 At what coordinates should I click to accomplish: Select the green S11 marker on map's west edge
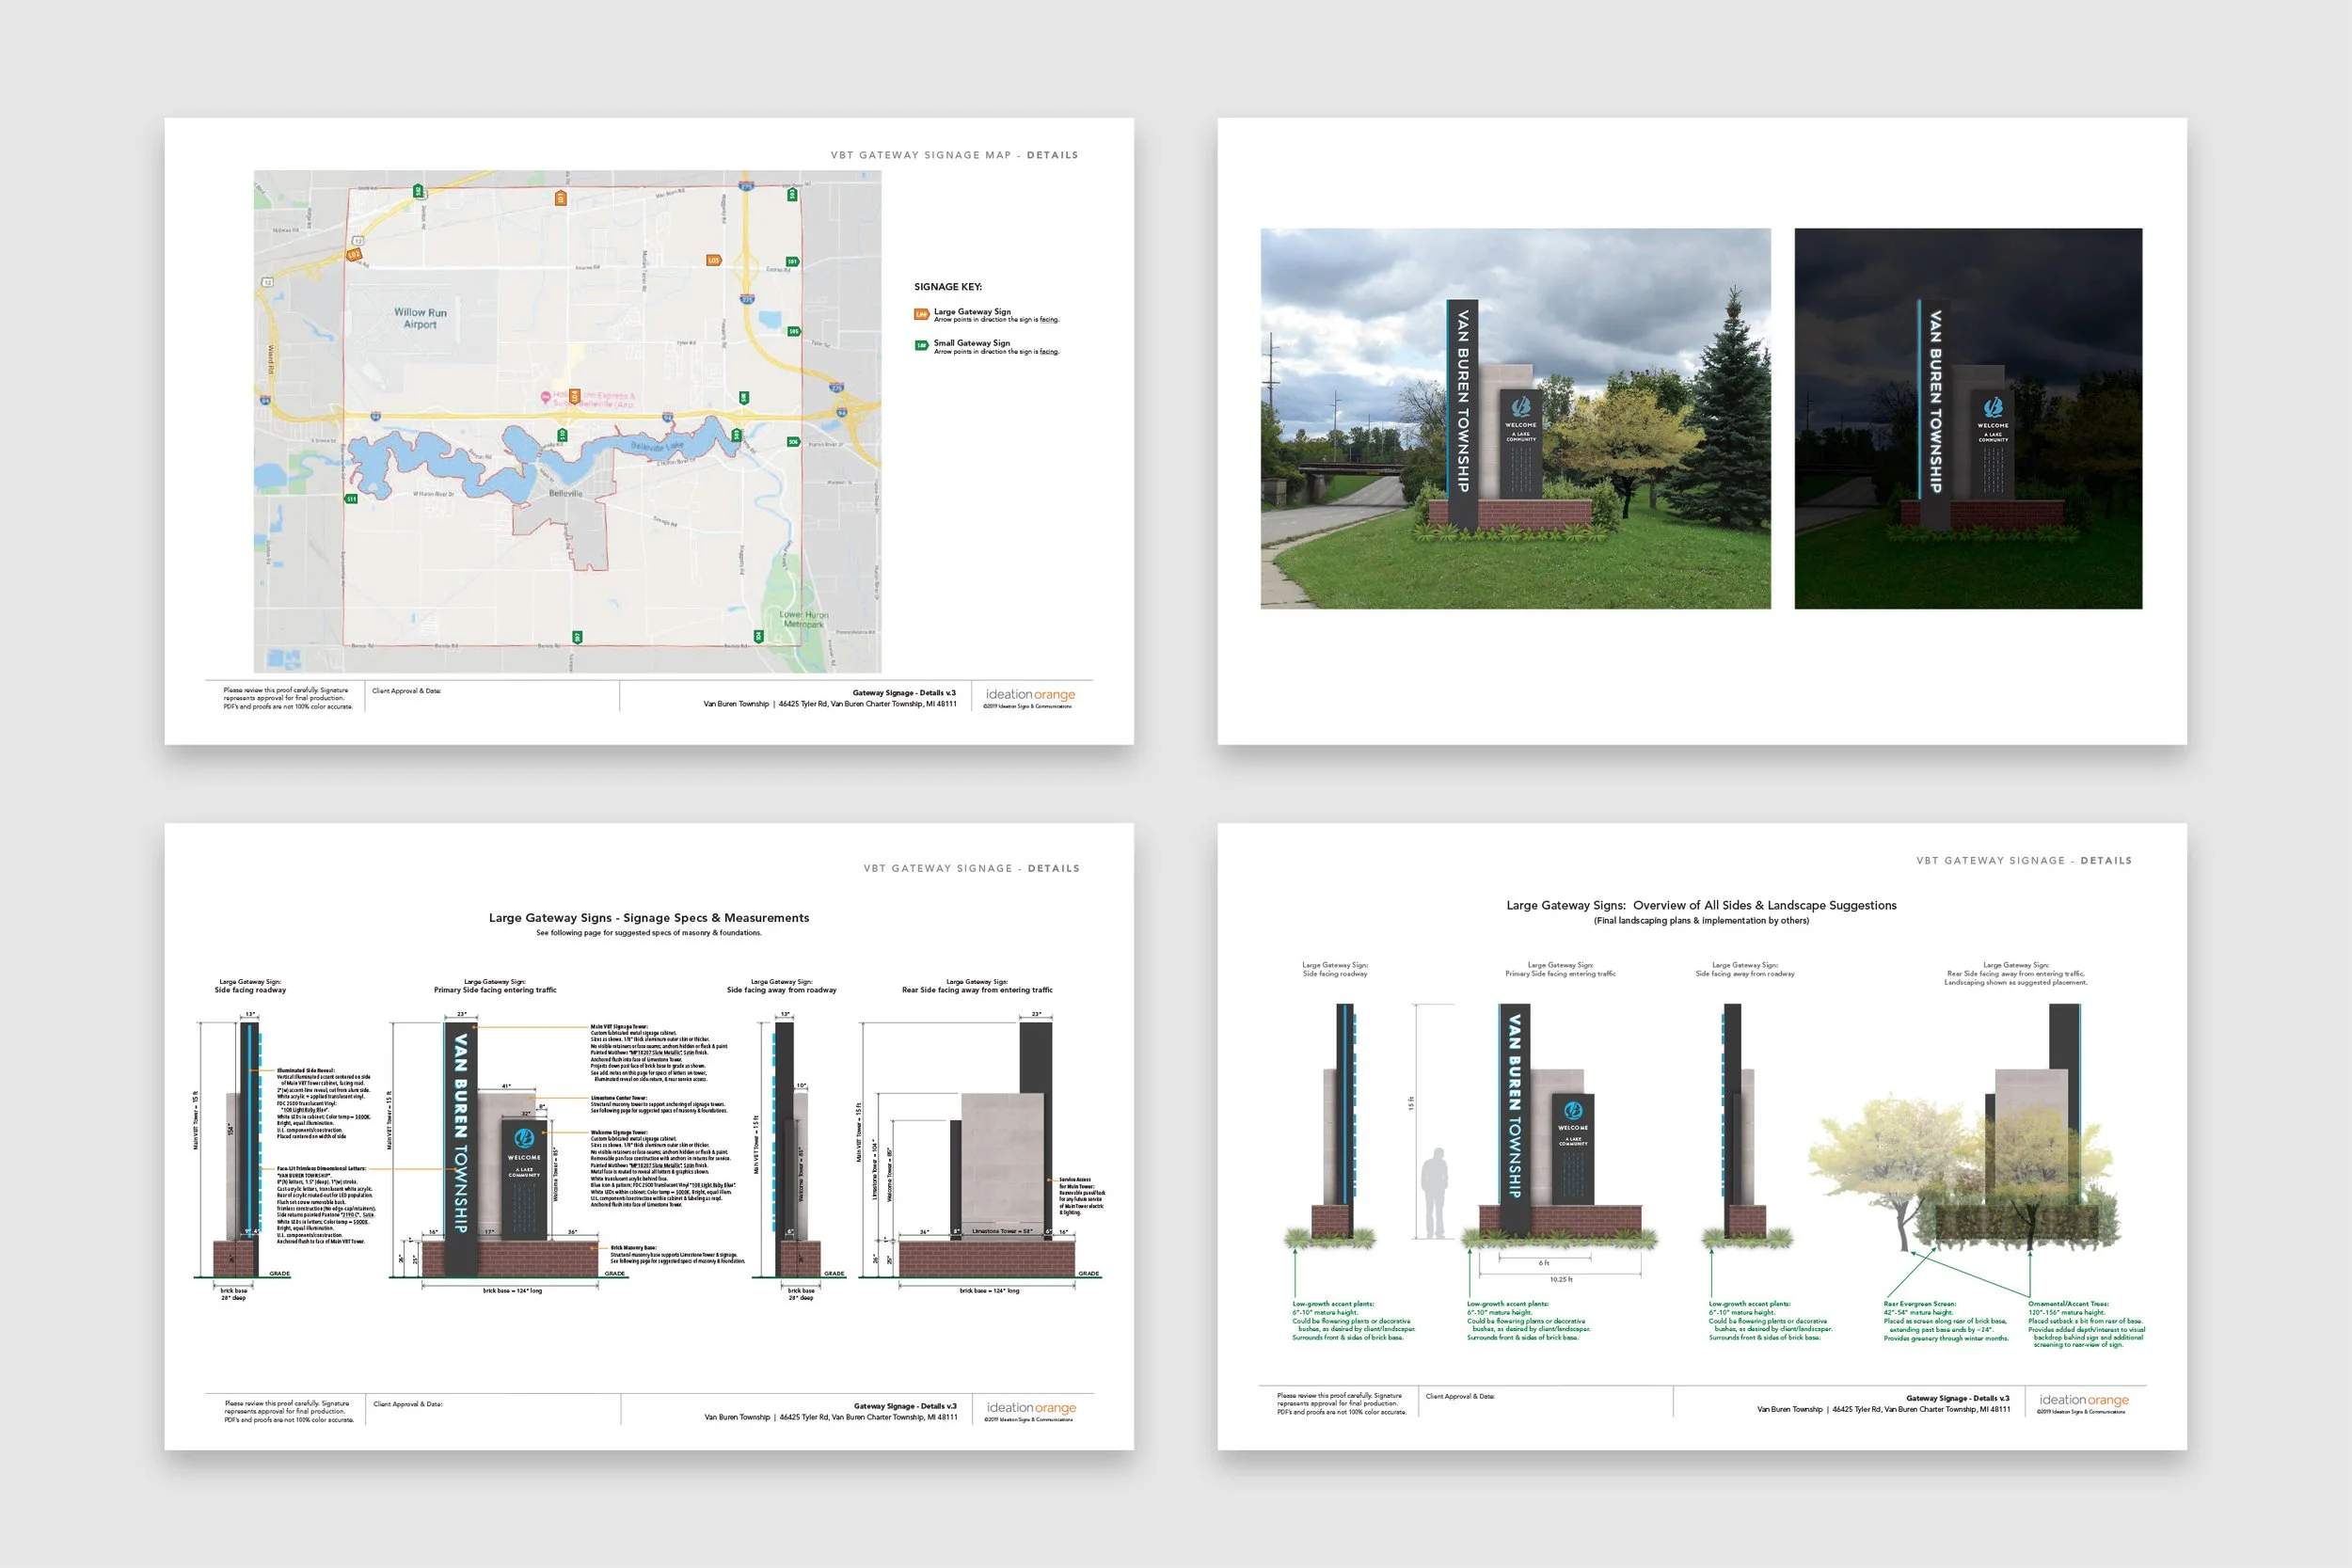[352, 500]
